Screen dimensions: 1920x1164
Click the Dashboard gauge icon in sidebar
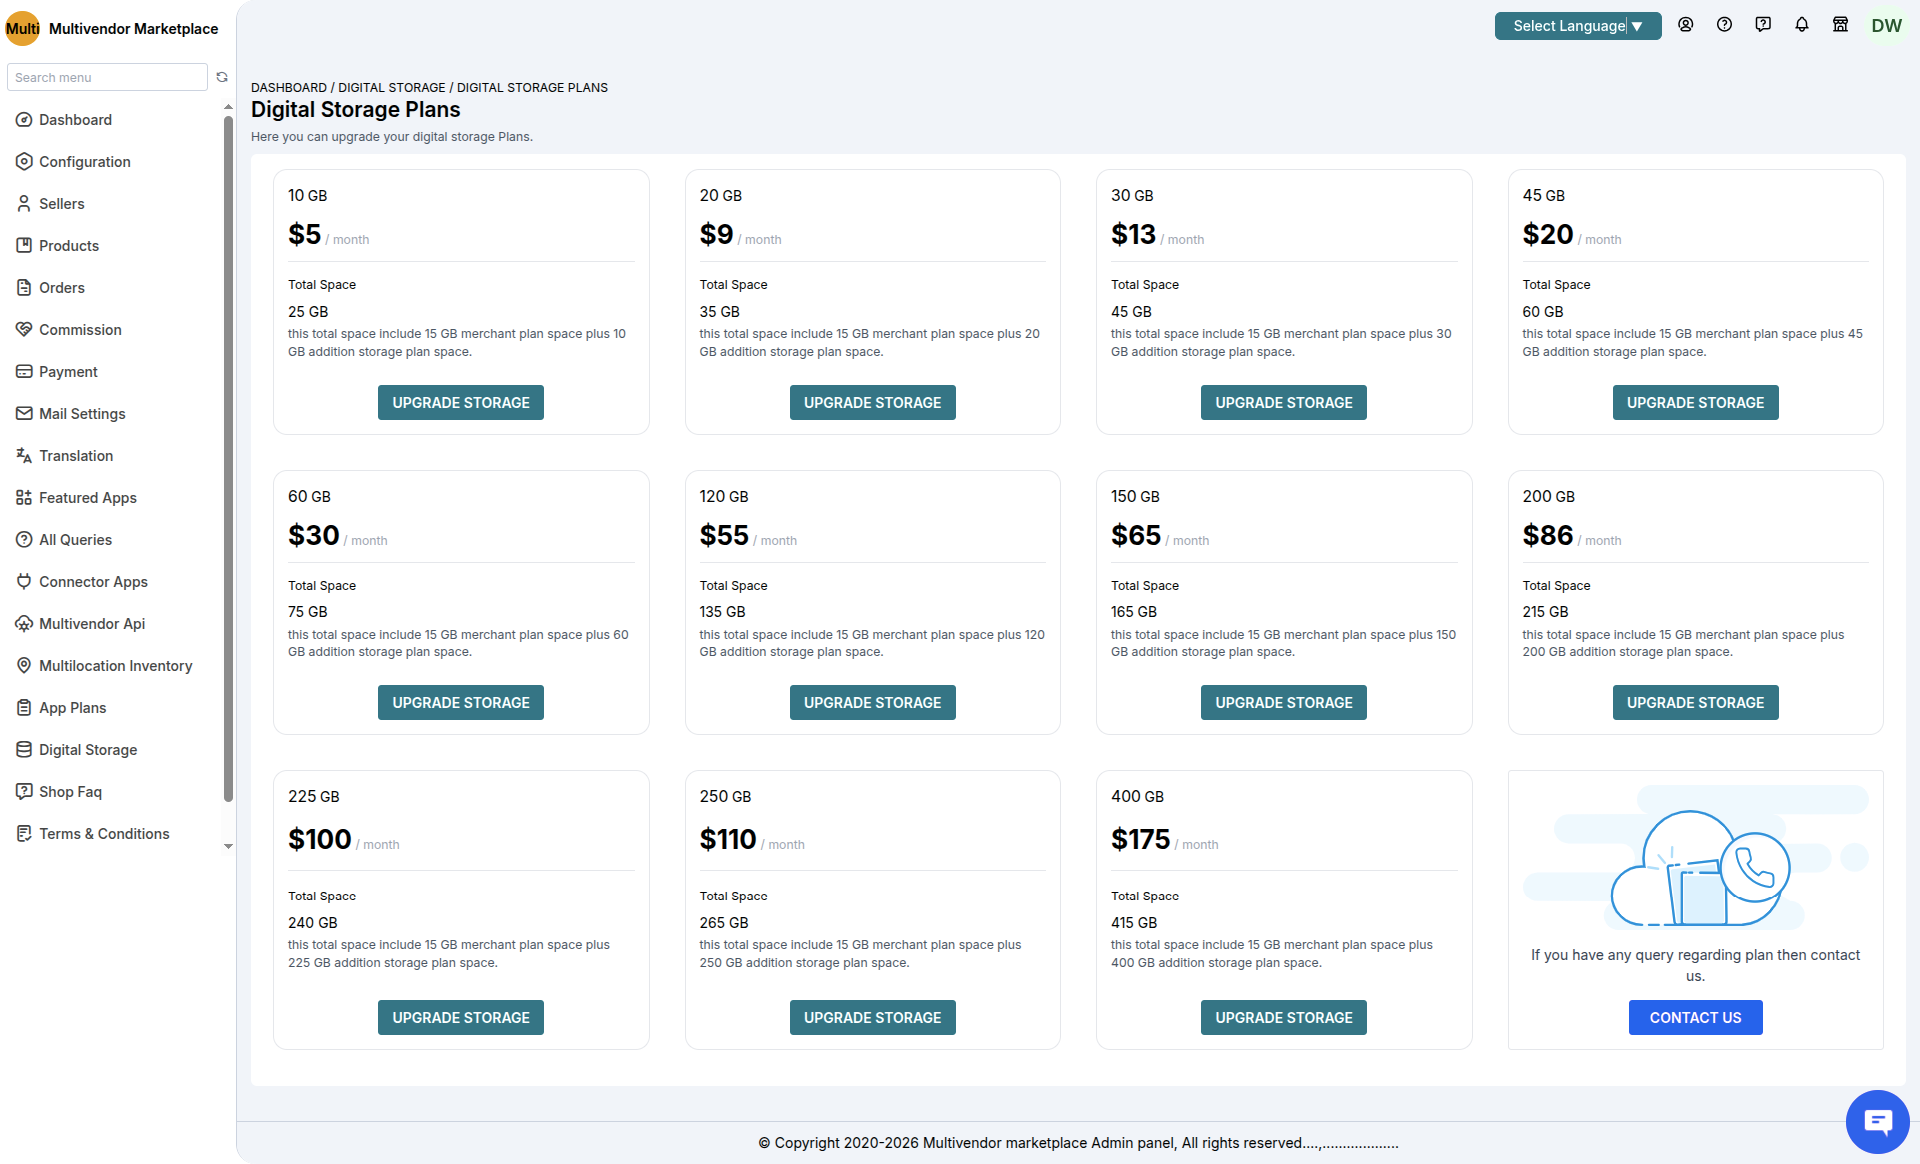coord(24,120)
